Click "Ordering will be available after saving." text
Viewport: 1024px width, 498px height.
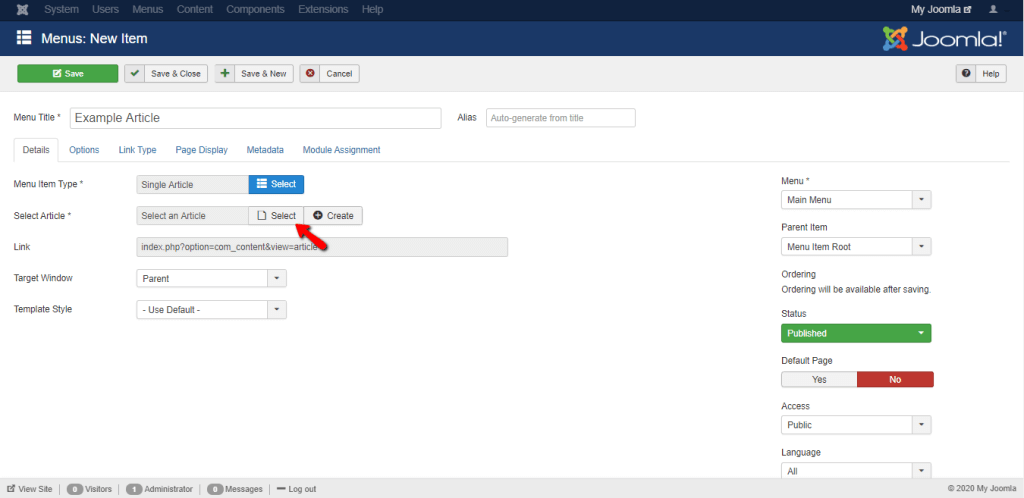coord(856,289)
